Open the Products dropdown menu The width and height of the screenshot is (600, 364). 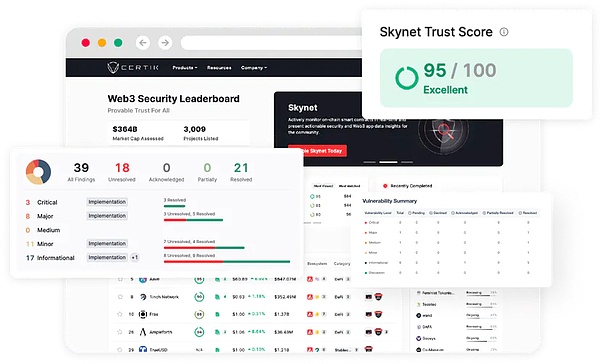pos(185,68)
